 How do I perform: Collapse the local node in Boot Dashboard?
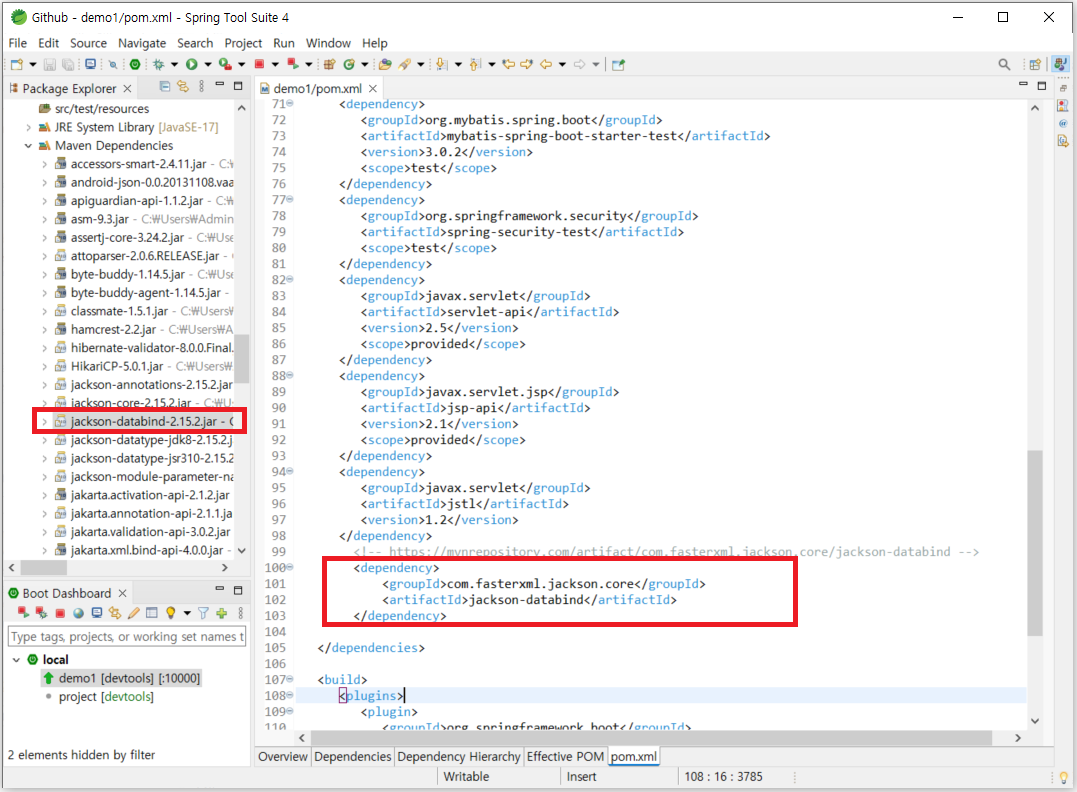click(x=16, y=659)
